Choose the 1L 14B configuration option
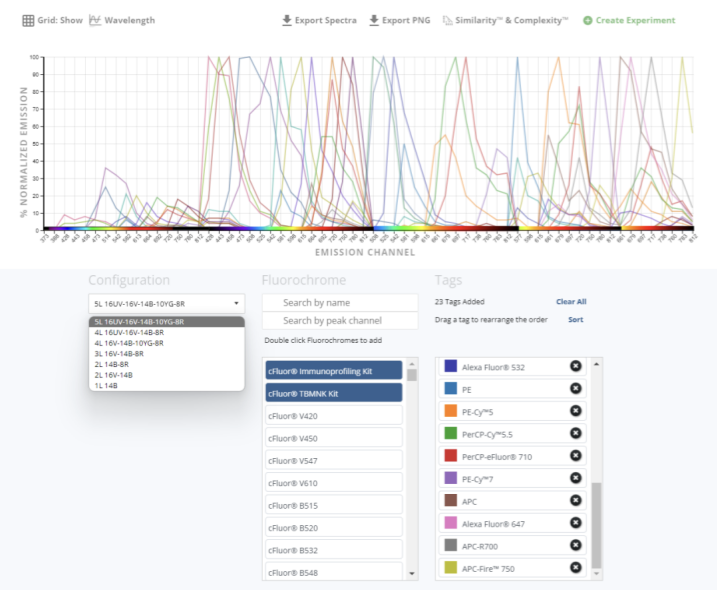This screenshot has width=717, height=590. click(x=106, y=386)
